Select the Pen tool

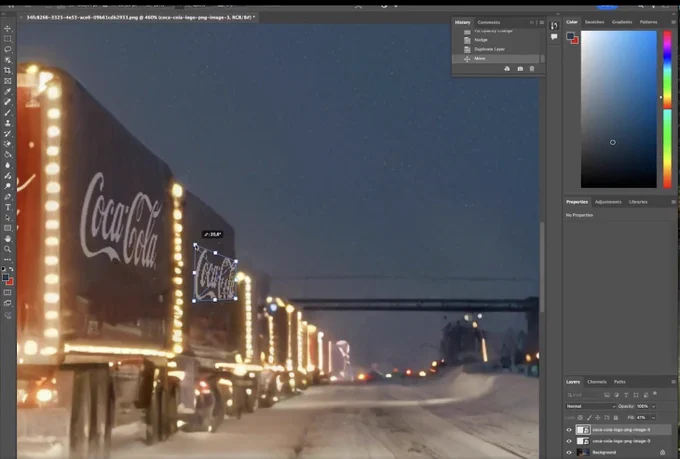8,197
